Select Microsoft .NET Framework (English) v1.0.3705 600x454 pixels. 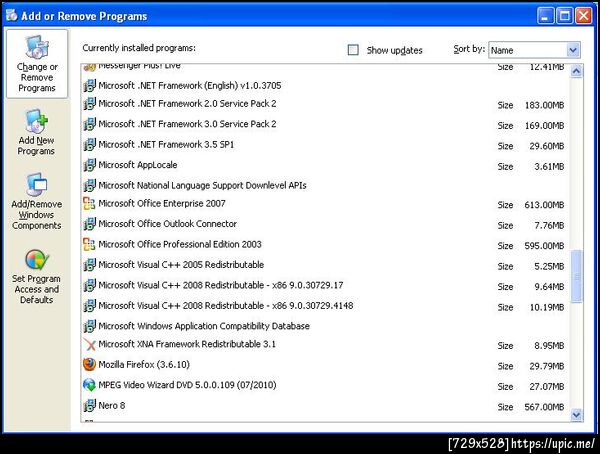click(x=190, y=85)
